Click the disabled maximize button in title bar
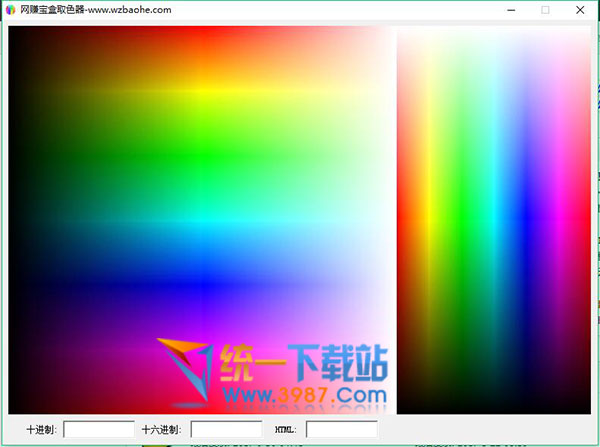This screenshot has width=600, height=447. (x=545, y=10)
